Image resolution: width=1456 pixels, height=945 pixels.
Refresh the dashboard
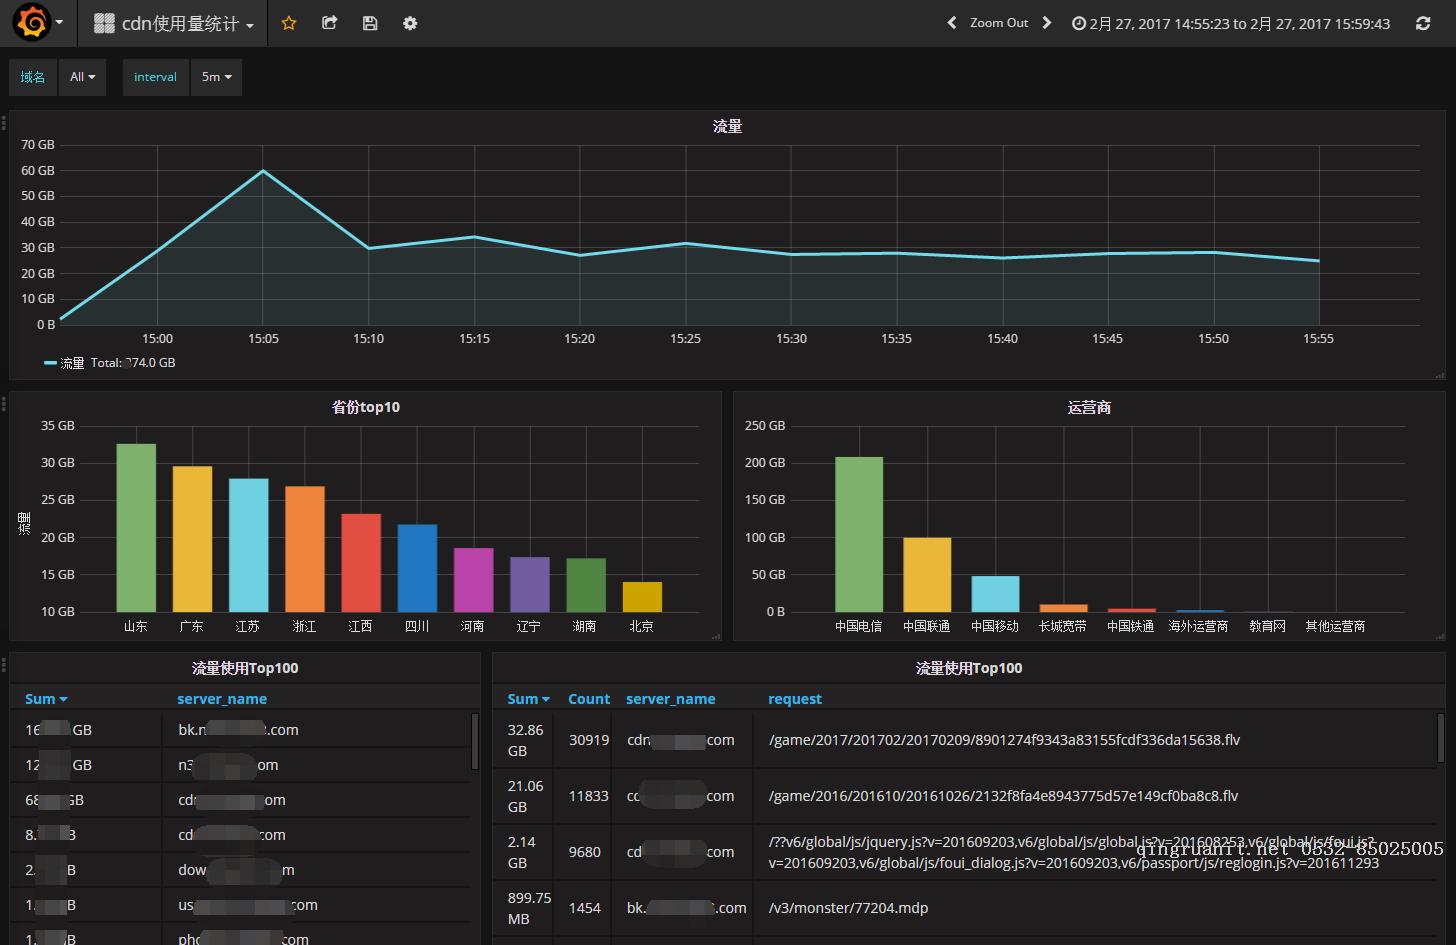[1423, 23]
